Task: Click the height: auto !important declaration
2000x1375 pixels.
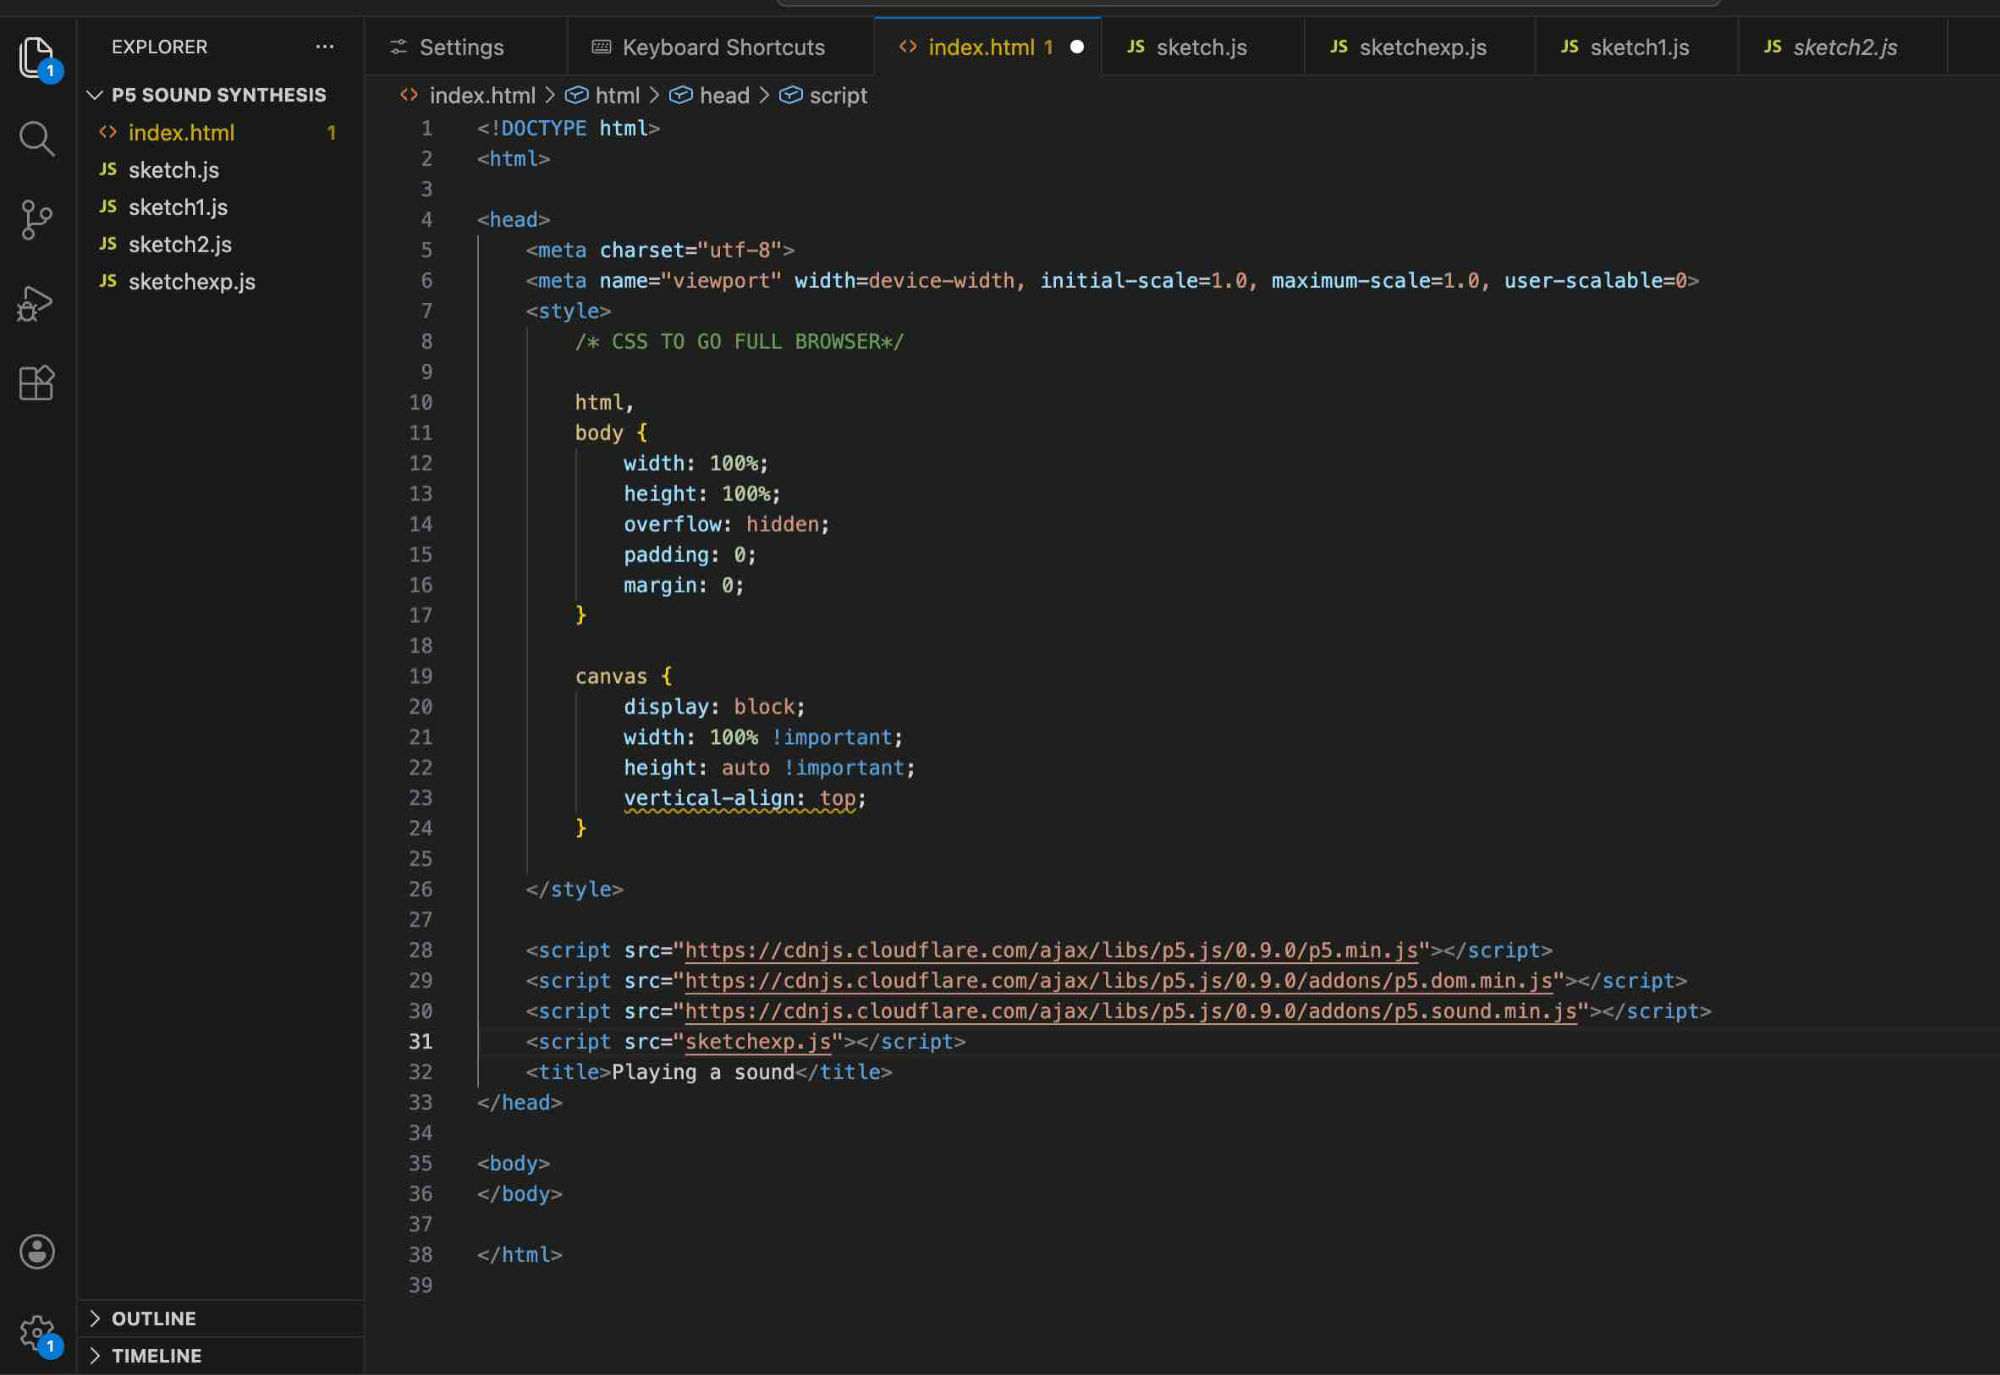Action: (x=769, y=768)
